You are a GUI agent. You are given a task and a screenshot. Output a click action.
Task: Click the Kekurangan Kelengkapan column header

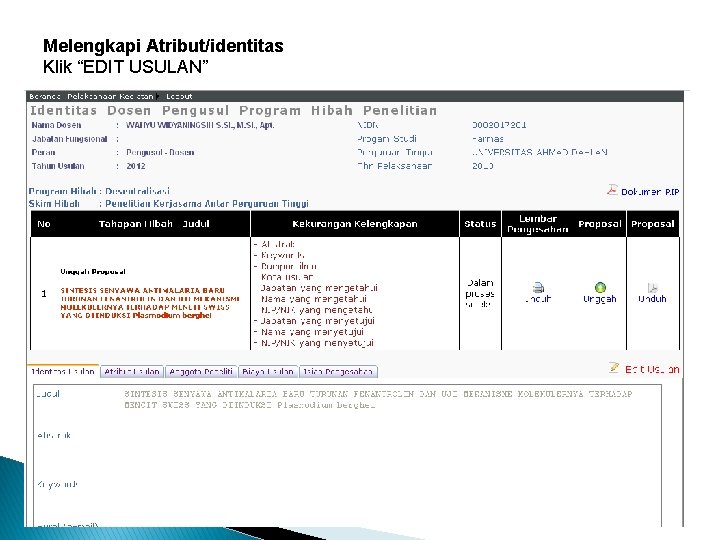[x=355, y=224]
